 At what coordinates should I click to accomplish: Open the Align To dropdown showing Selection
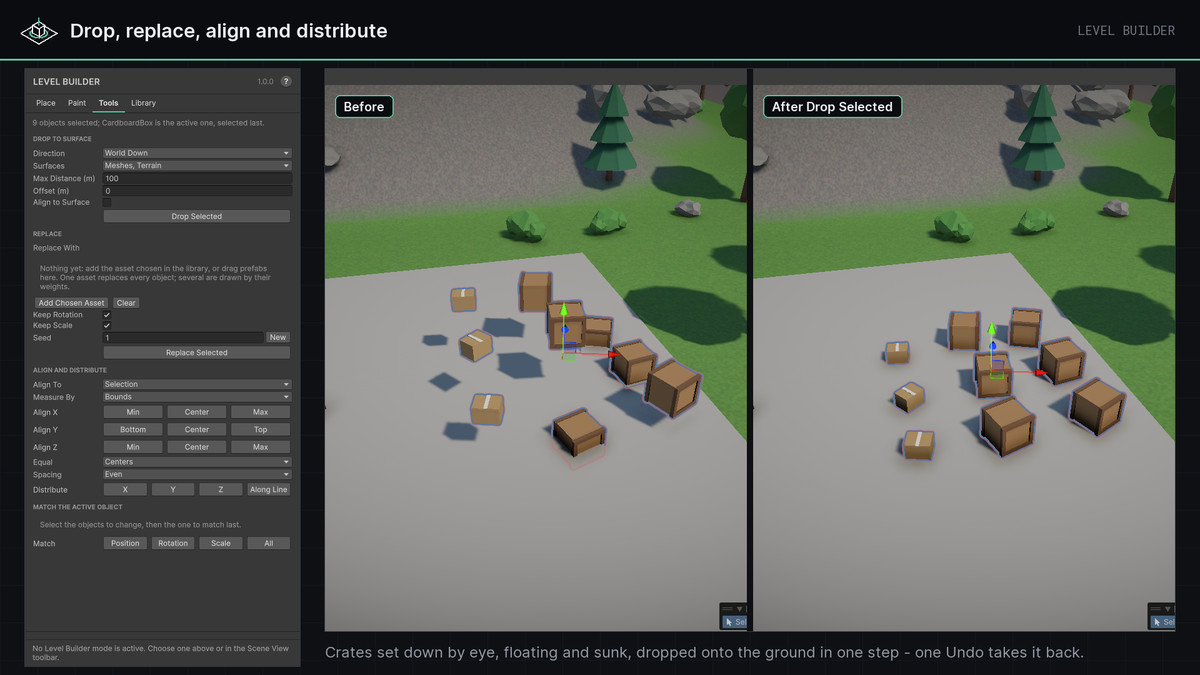tap(197, 384)
